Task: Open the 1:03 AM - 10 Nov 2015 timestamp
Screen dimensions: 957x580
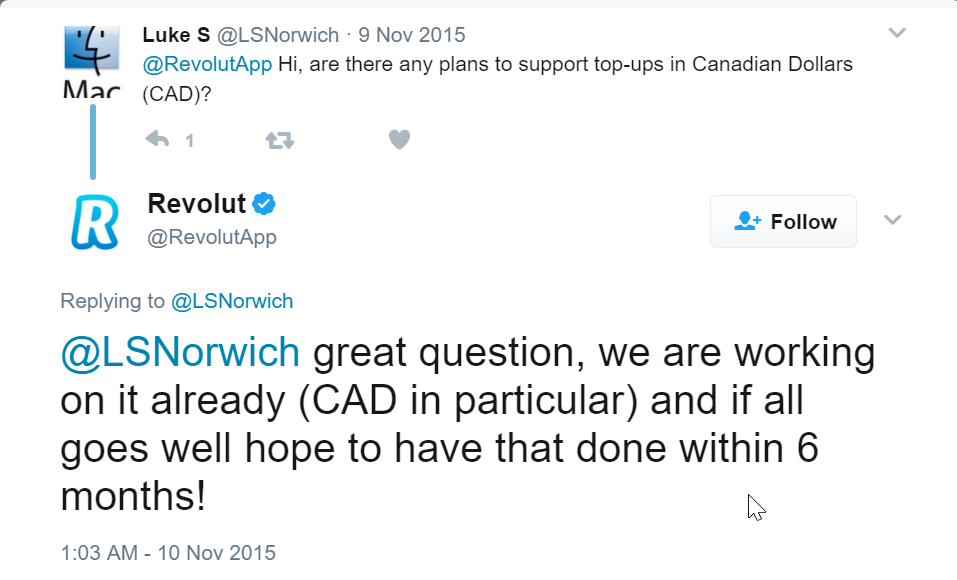Action: (x=168, y=553)
